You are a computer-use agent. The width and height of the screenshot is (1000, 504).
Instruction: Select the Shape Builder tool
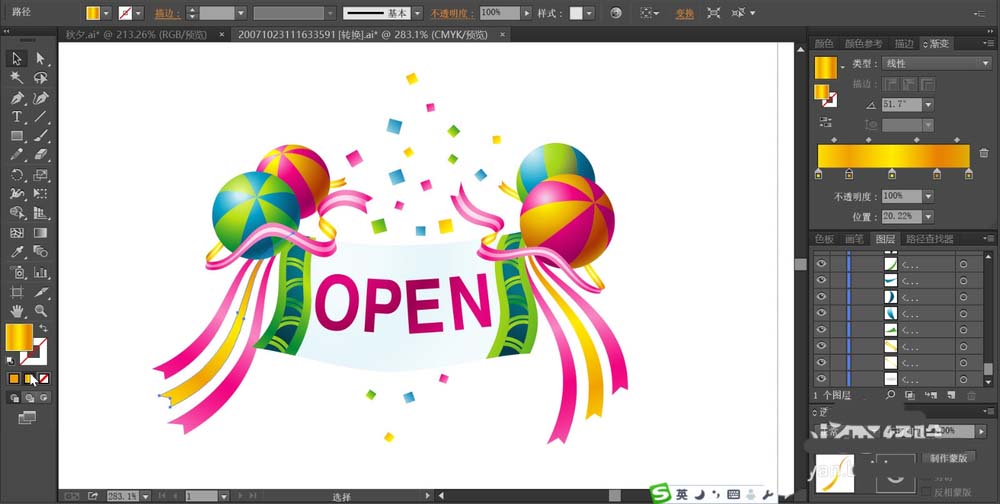(x=17, y=213)
